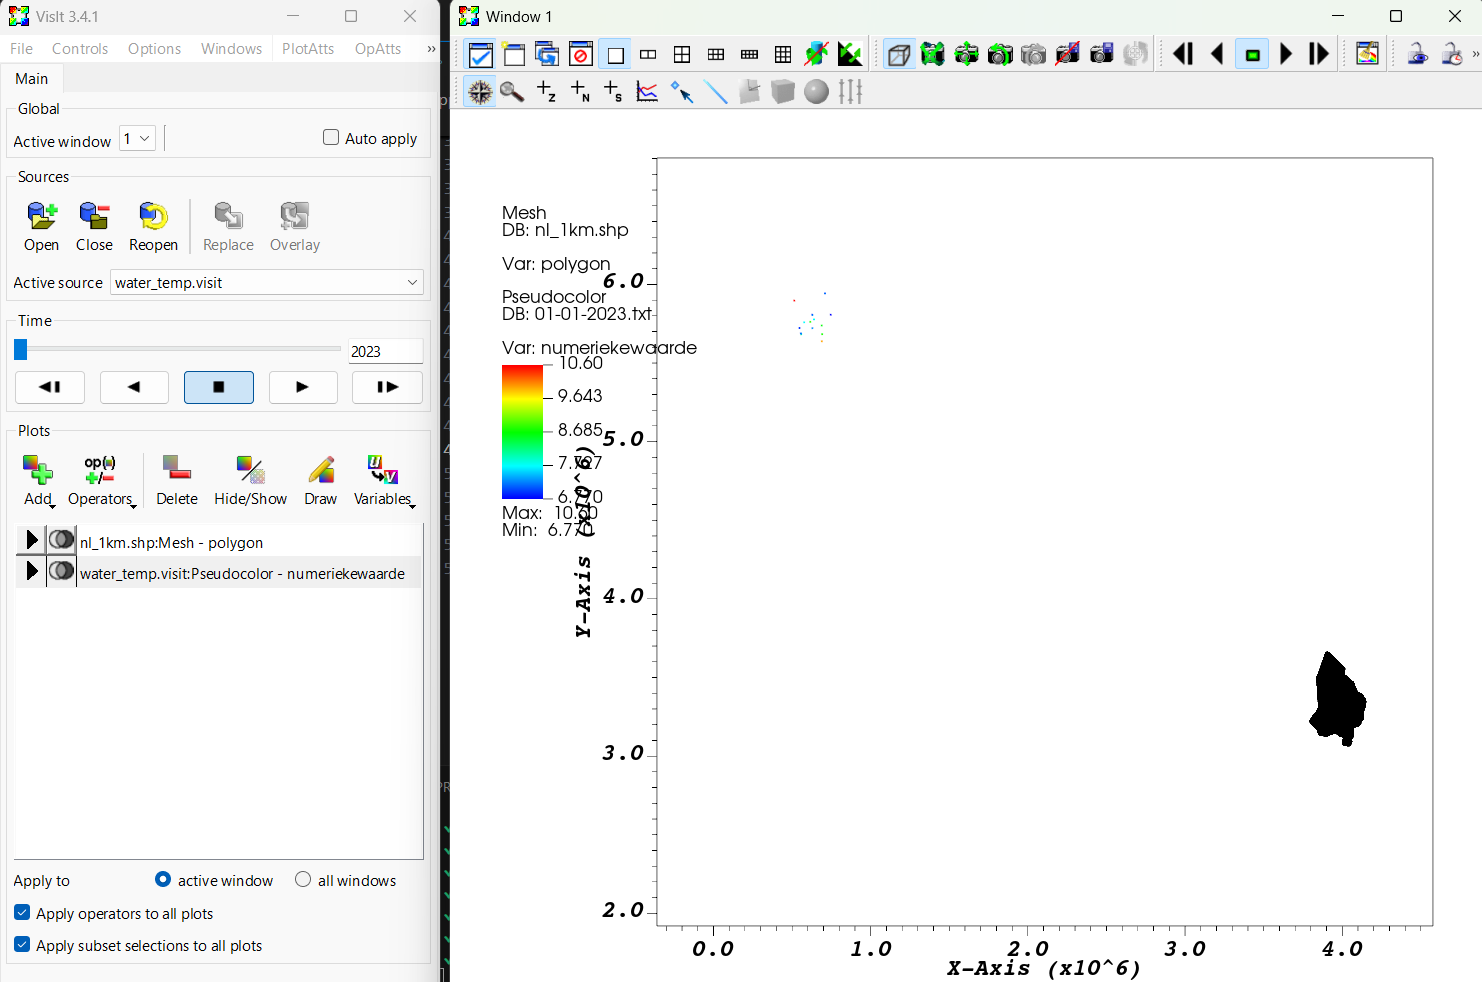
Task: Toggle spin mode icon in Window 1 toolbar
Action: 1135,55
